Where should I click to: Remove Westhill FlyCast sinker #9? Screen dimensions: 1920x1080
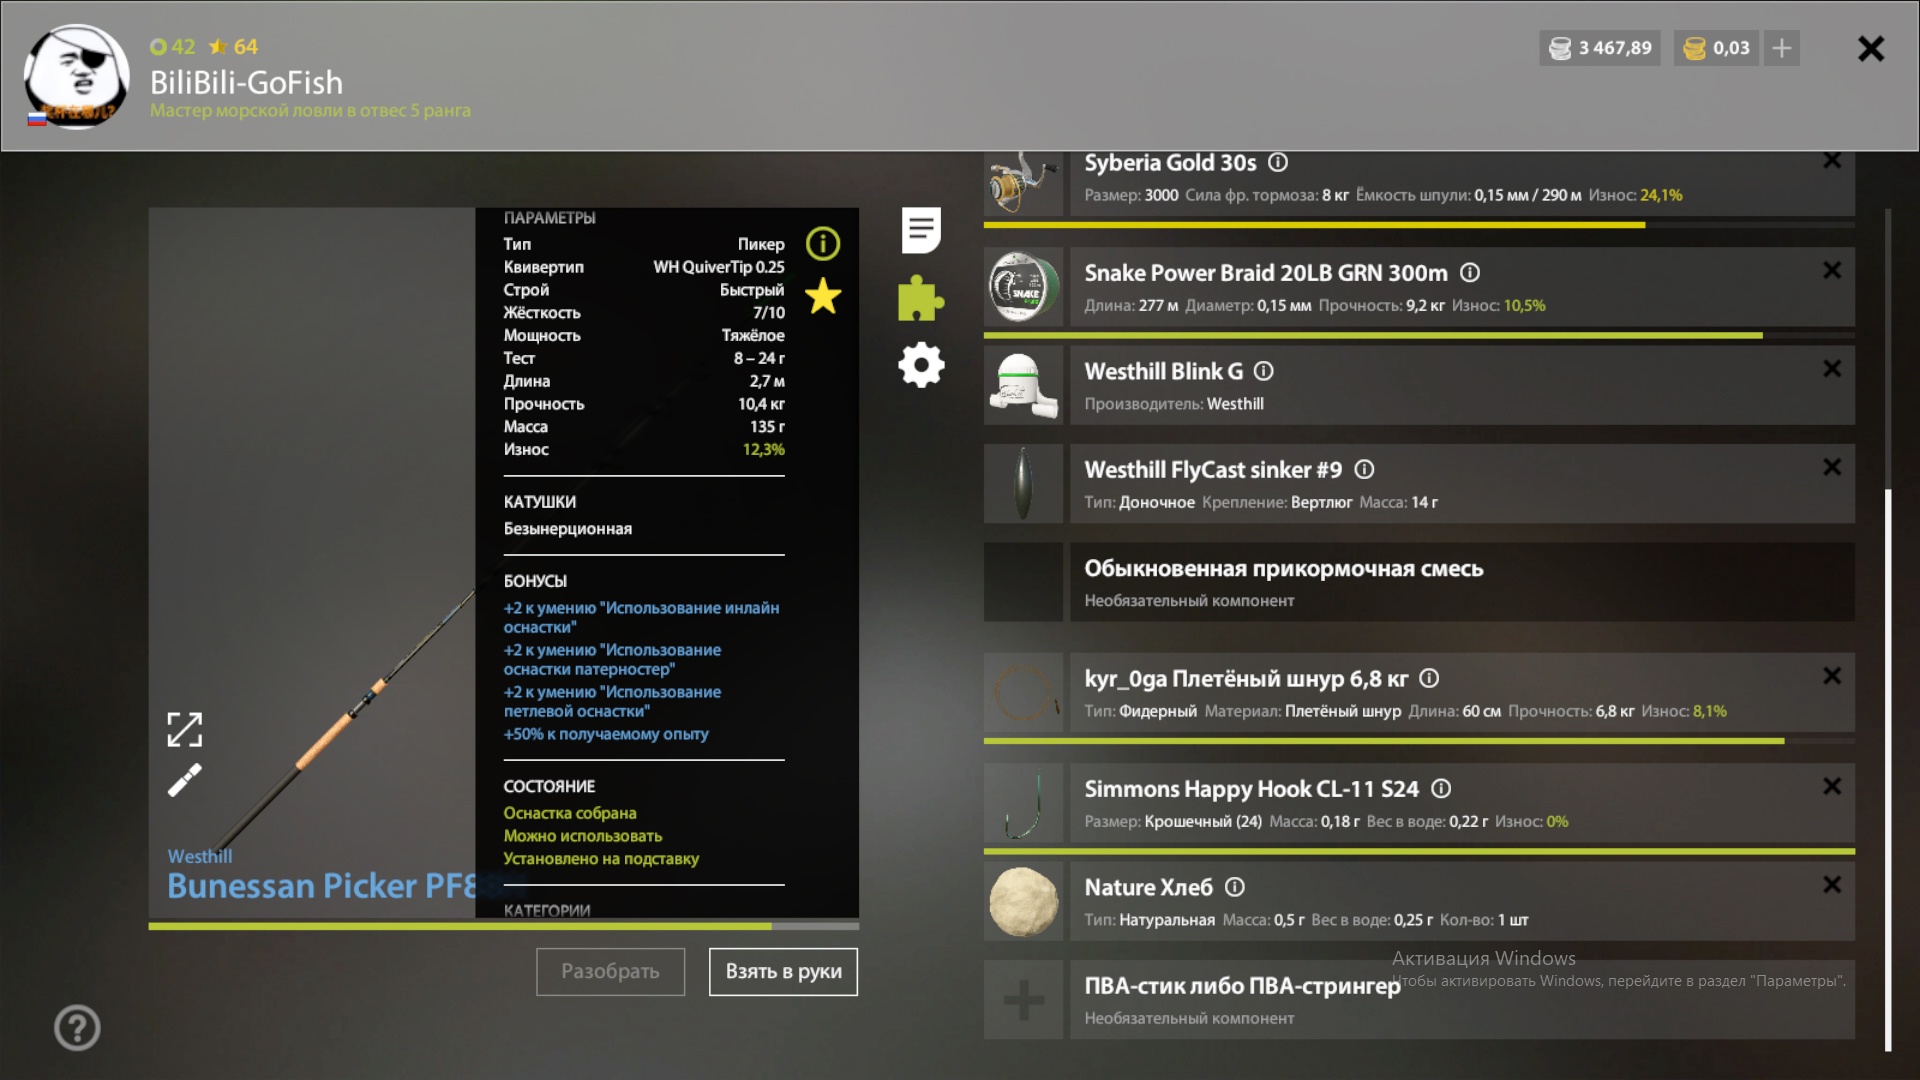coord(1832,467)
